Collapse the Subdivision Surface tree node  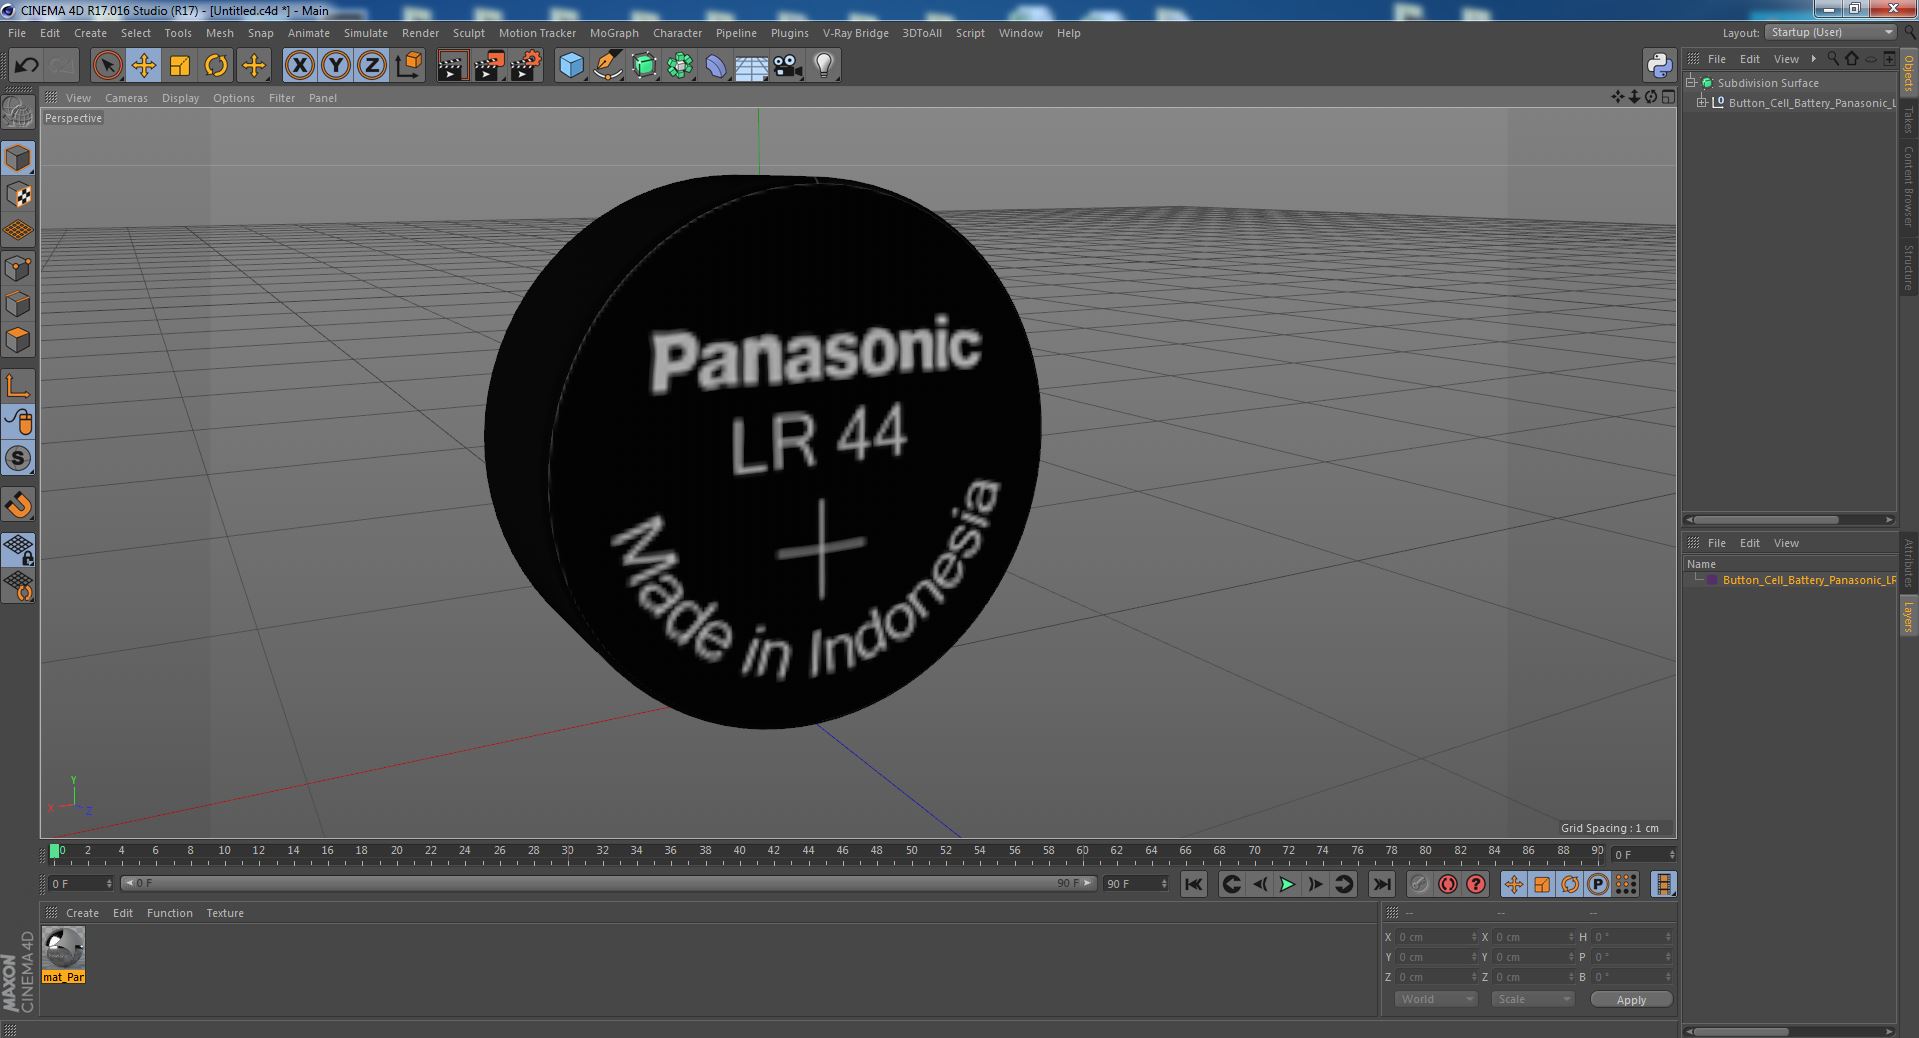(1691, 83)
